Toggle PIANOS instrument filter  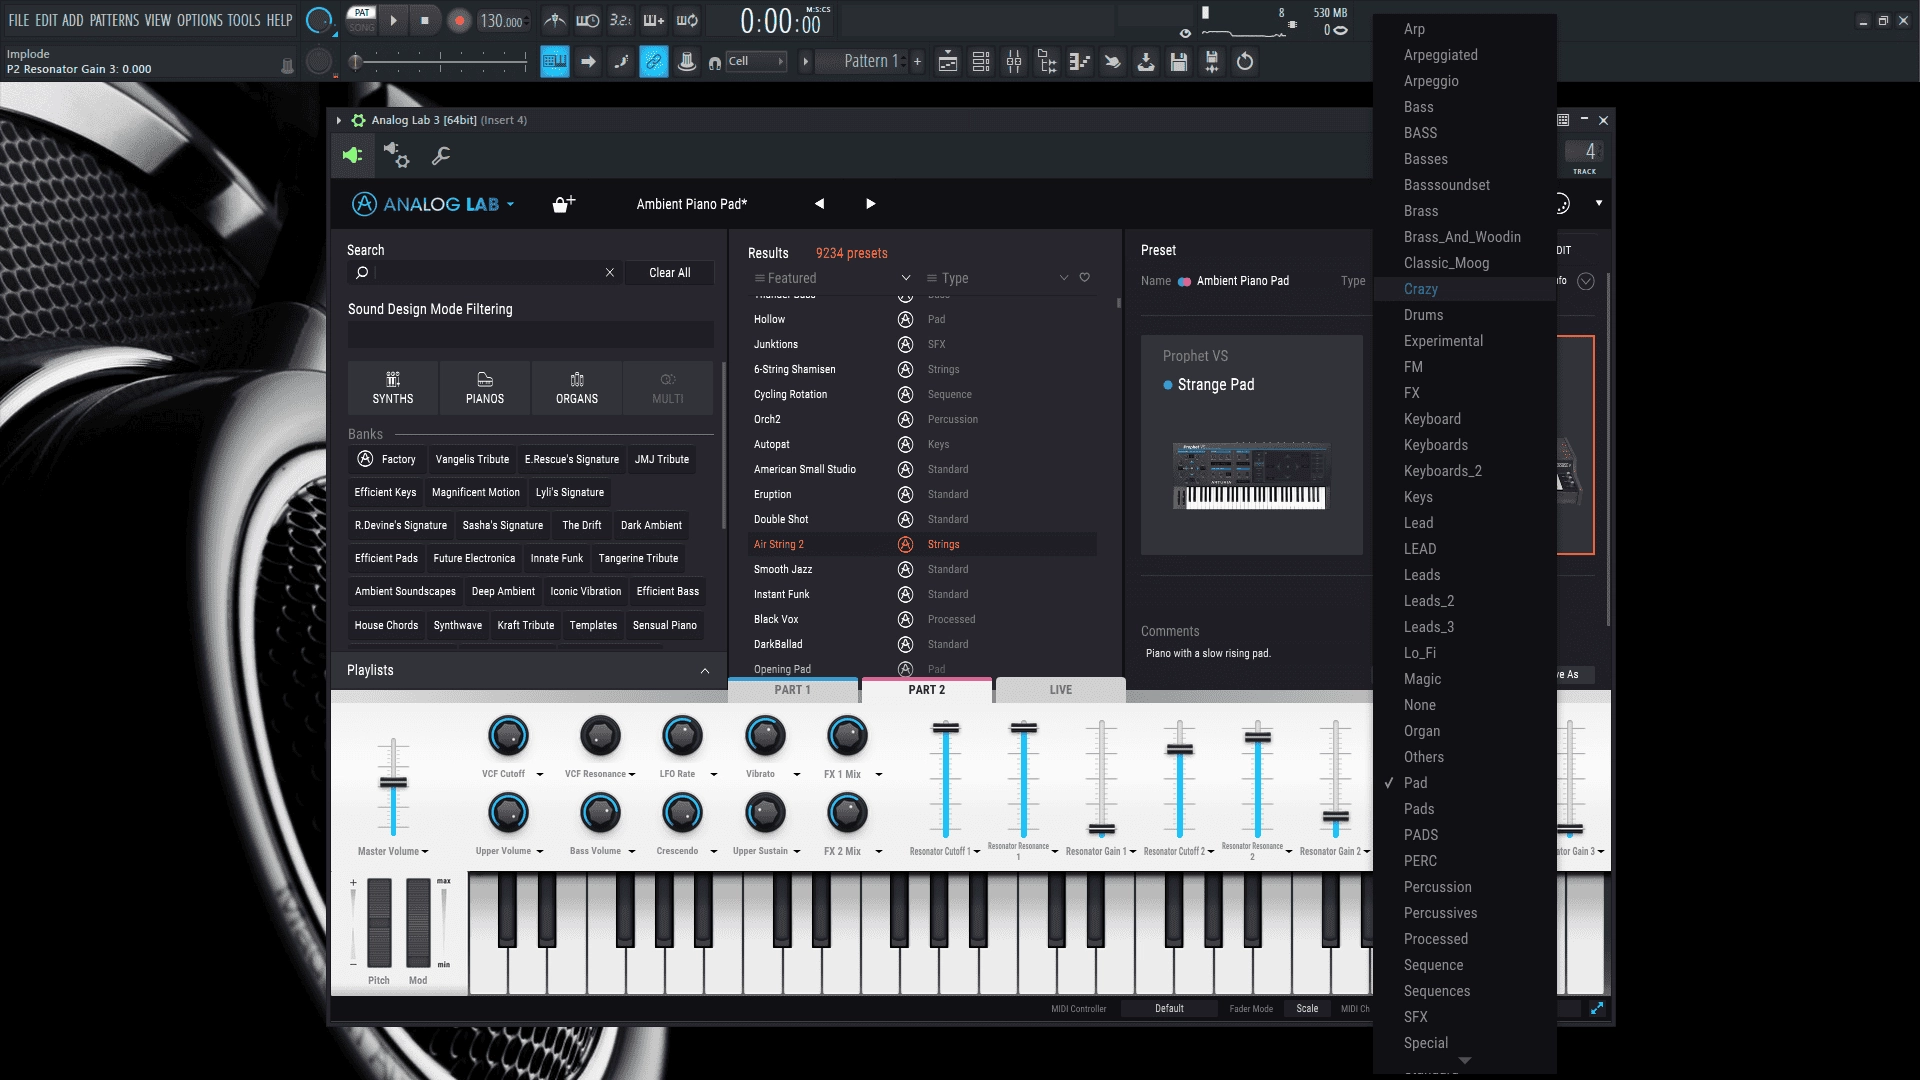pos(485,388)
